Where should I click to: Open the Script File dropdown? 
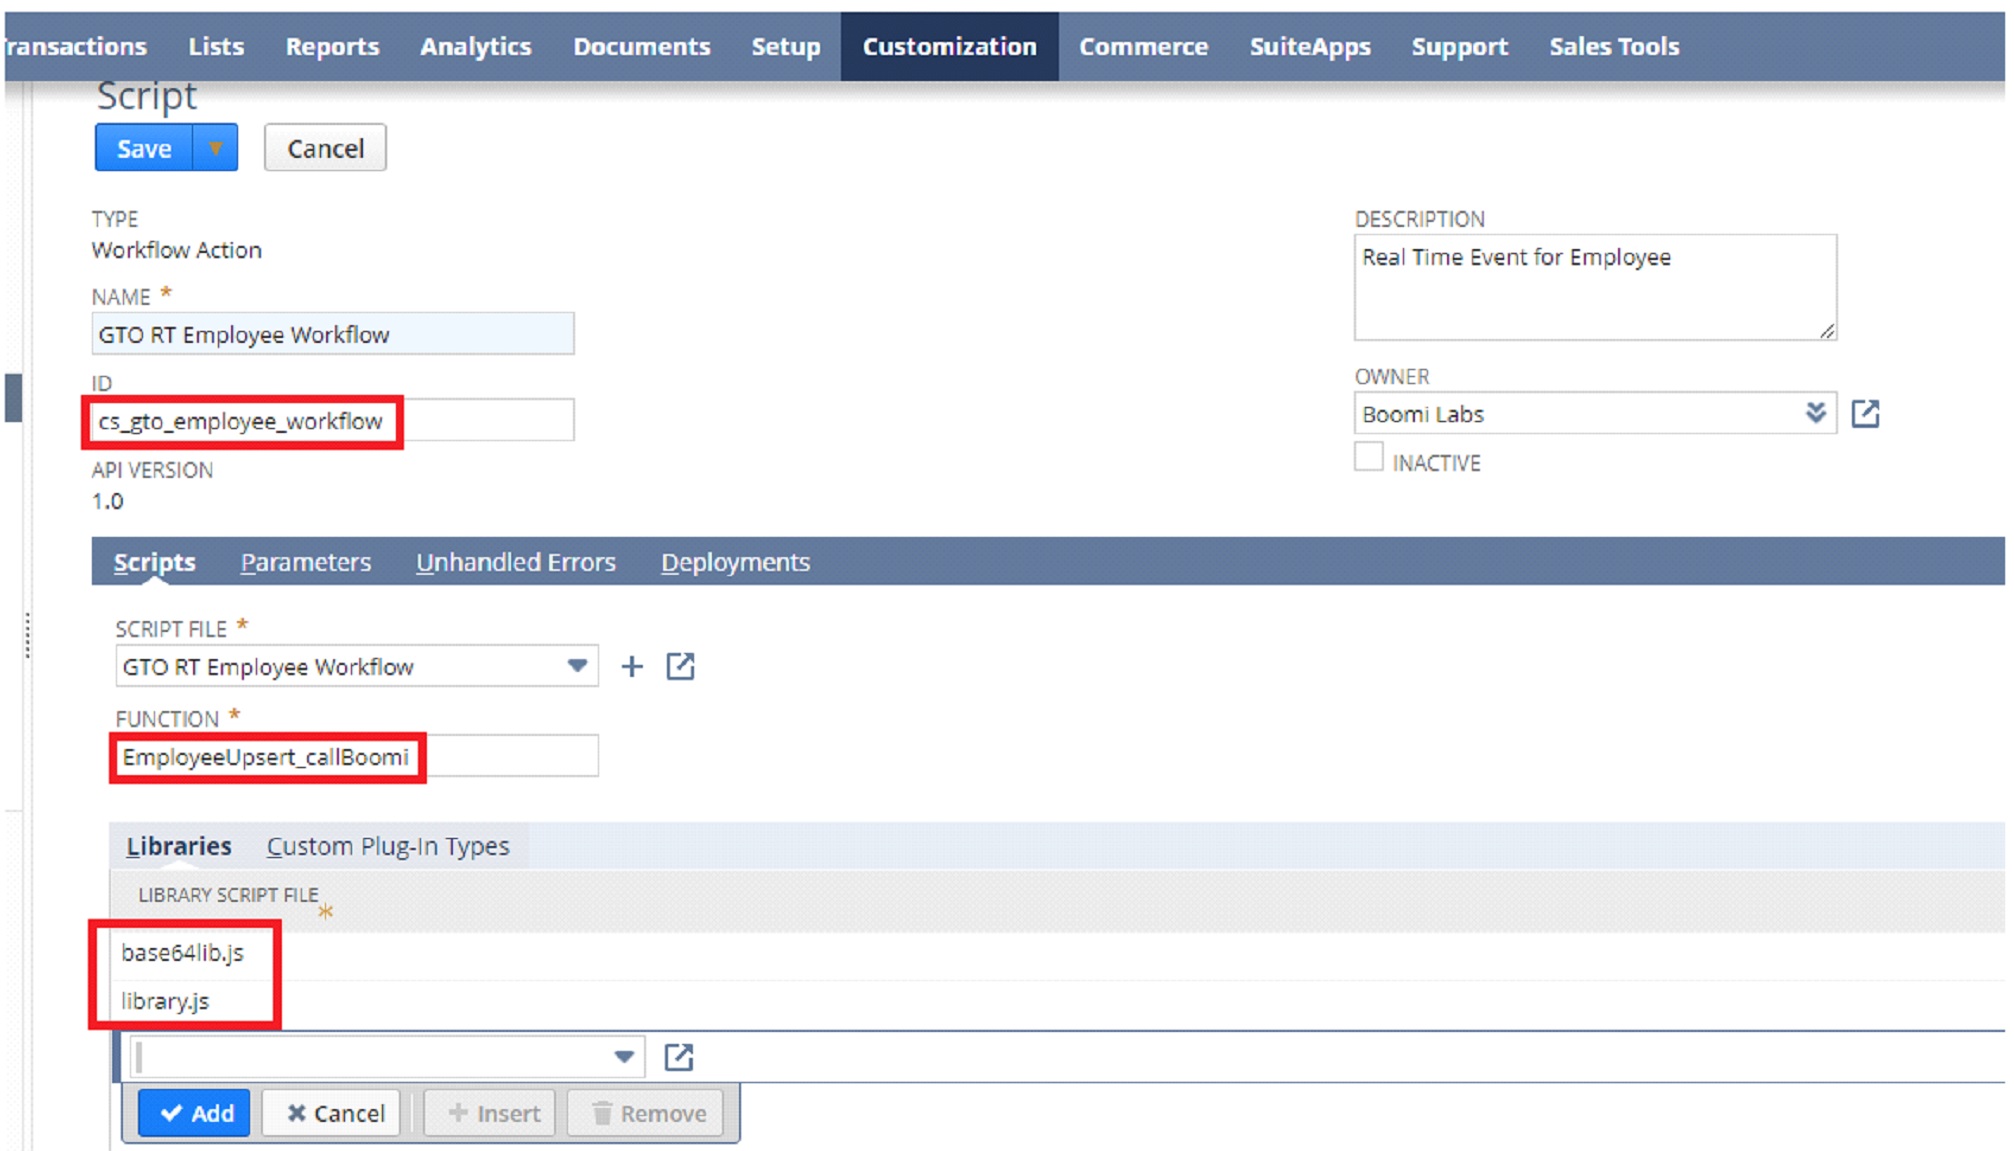tap(577, 665)
